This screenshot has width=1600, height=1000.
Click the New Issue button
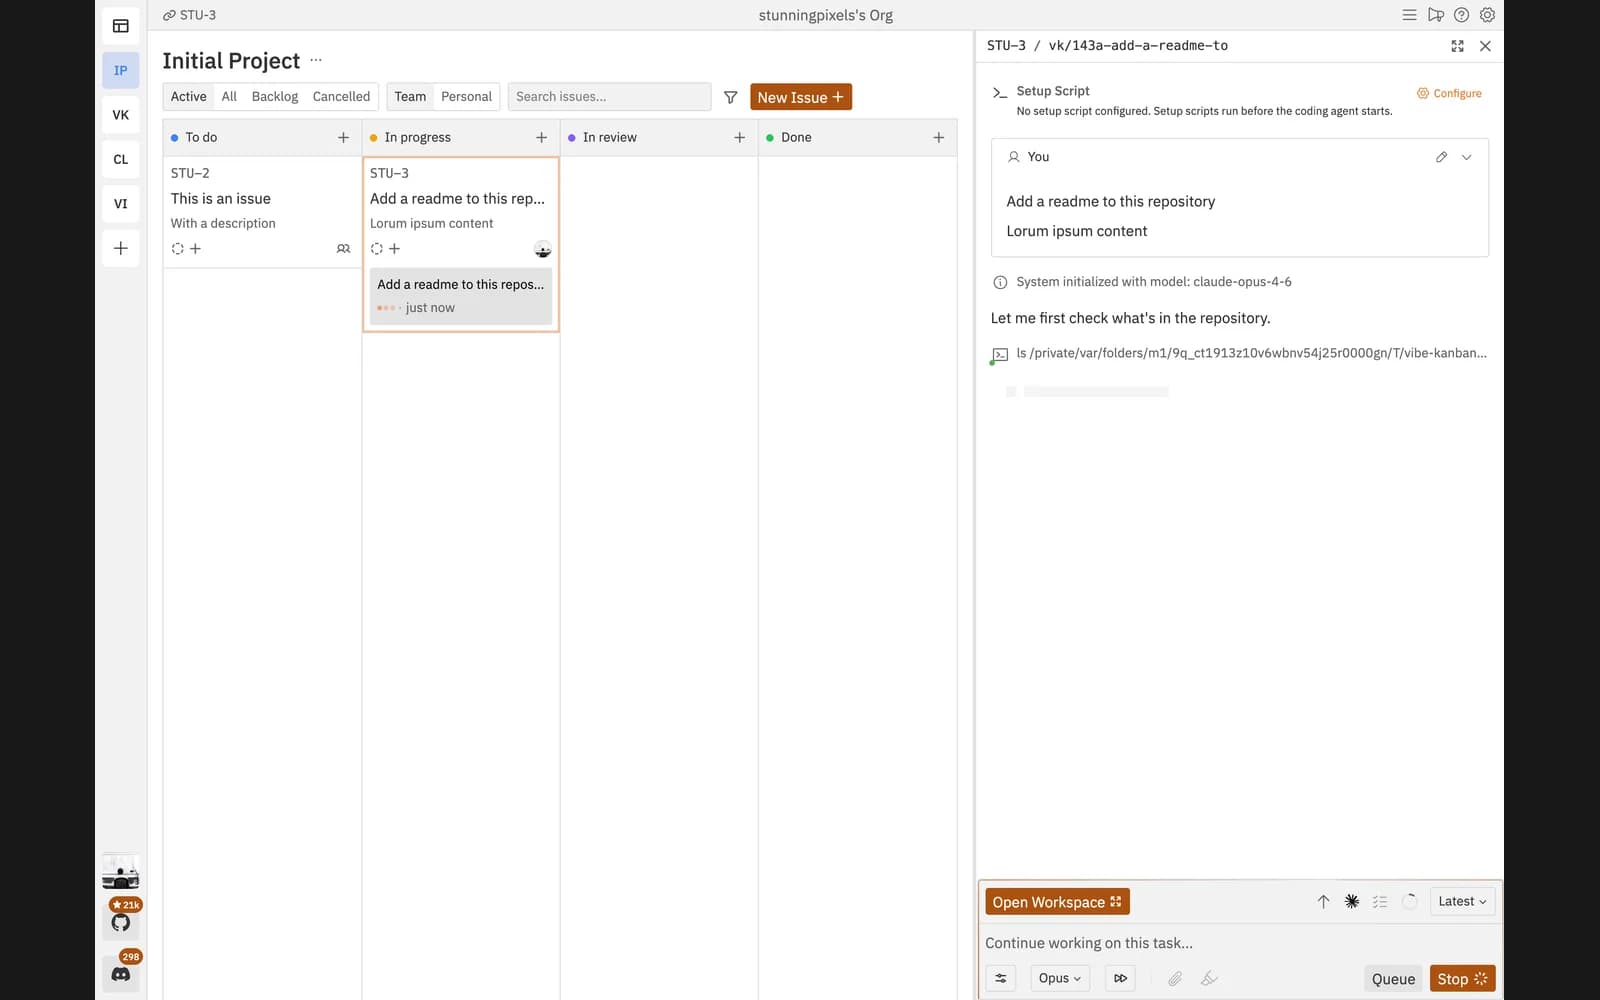click(801, 97)
